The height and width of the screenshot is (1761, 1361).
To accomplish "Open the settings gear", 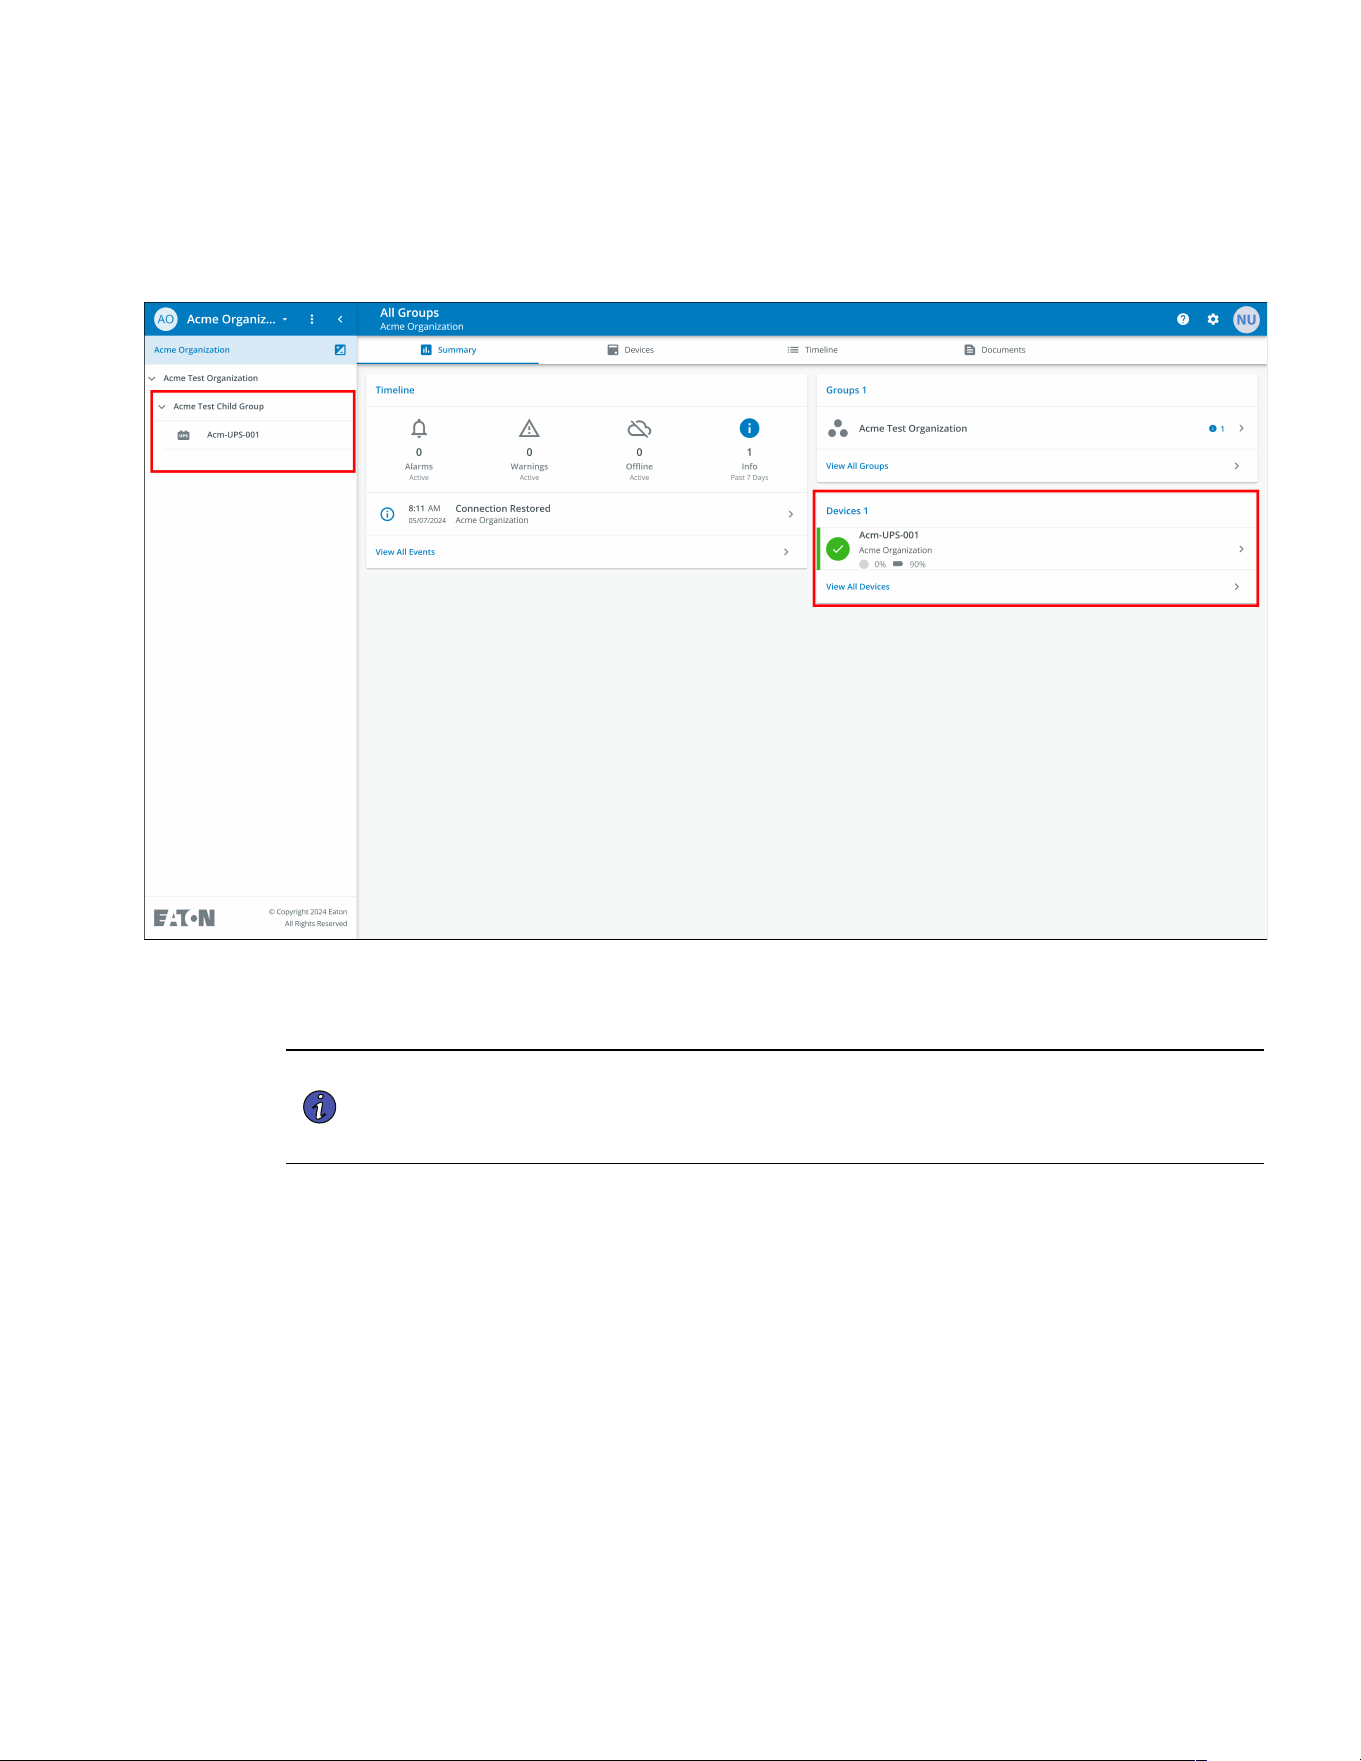I will tap(1213, 319).
